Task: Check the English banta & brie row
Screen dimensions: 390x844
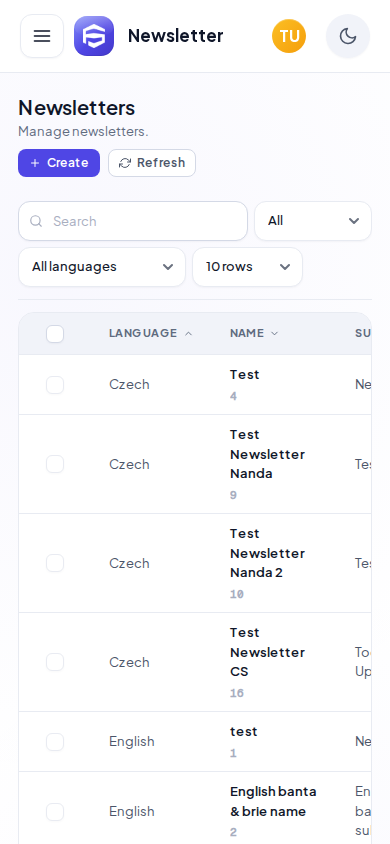Action: click(55, 812)
